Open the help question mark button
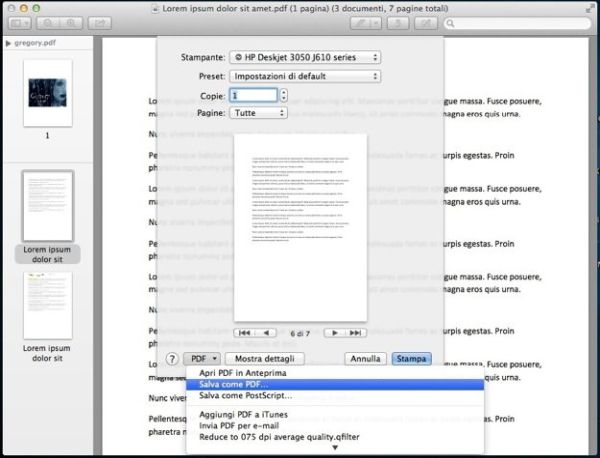 pyautogui.click(x=171, y=358)
